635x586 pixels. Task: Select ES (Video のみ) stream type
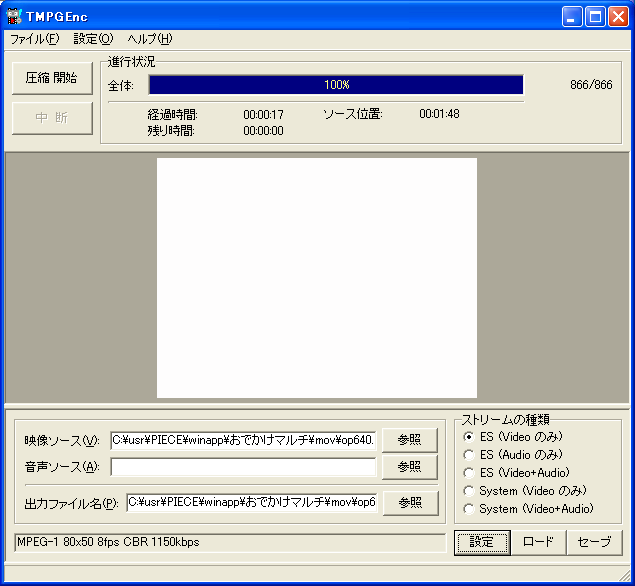[513, 437]
